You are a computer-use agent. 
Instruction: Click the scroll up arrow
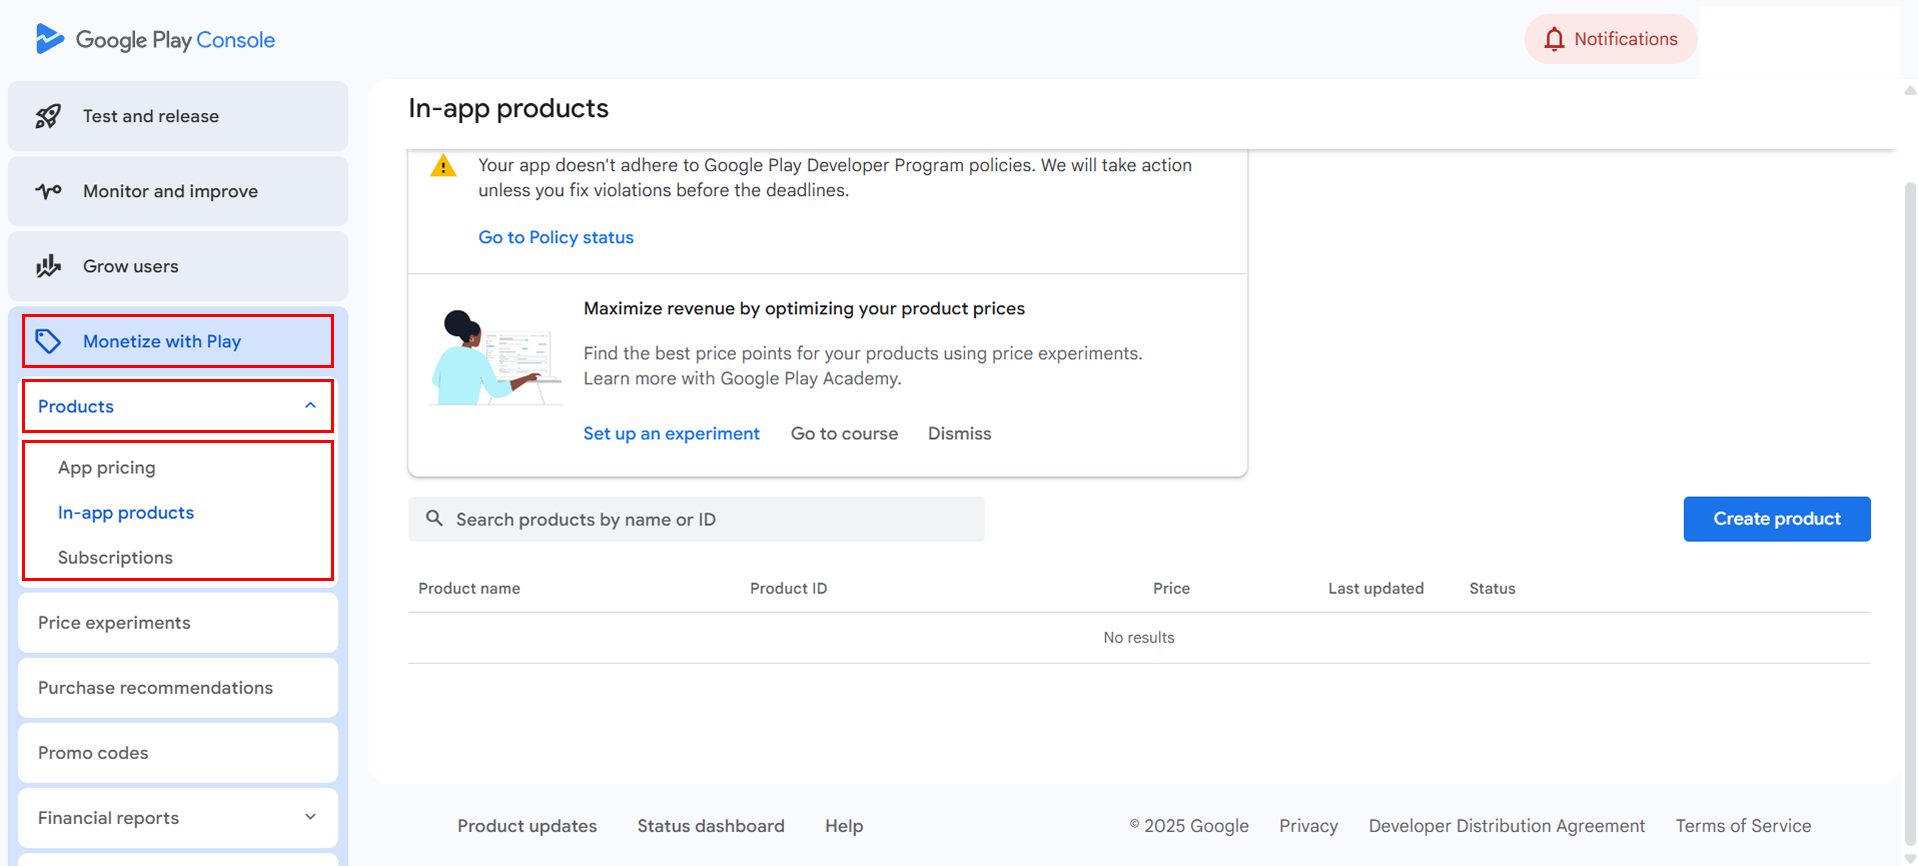pos(1910,90)
